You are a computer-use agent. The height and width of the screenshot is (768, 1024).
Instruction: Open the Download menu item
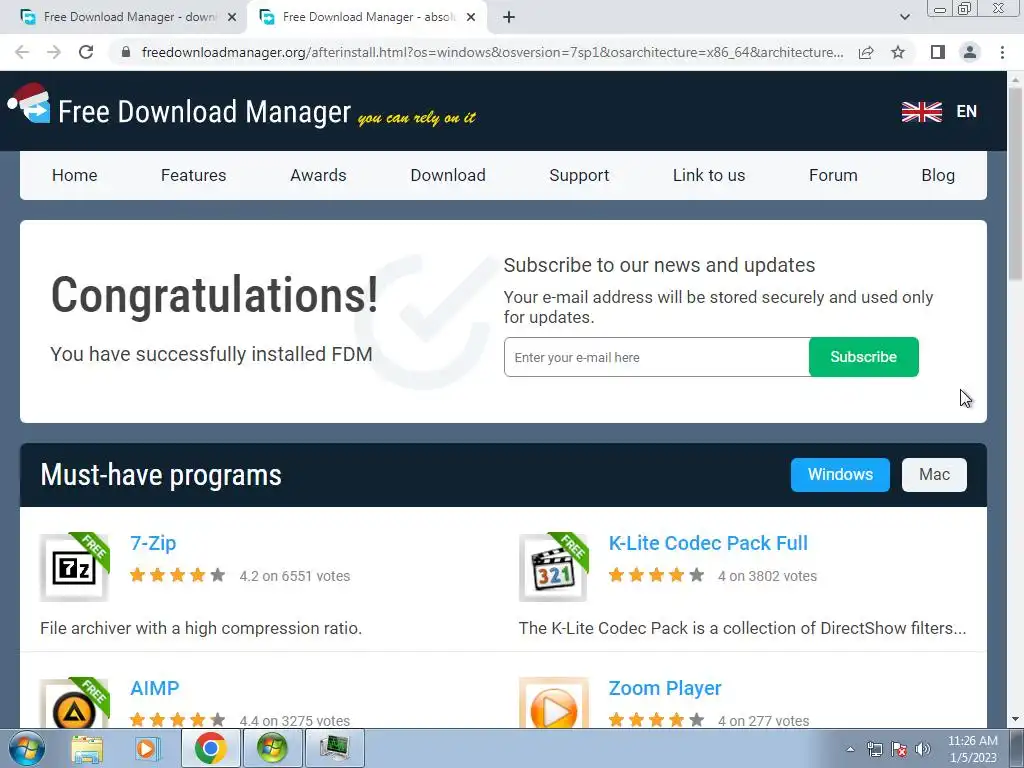[448, 175]
